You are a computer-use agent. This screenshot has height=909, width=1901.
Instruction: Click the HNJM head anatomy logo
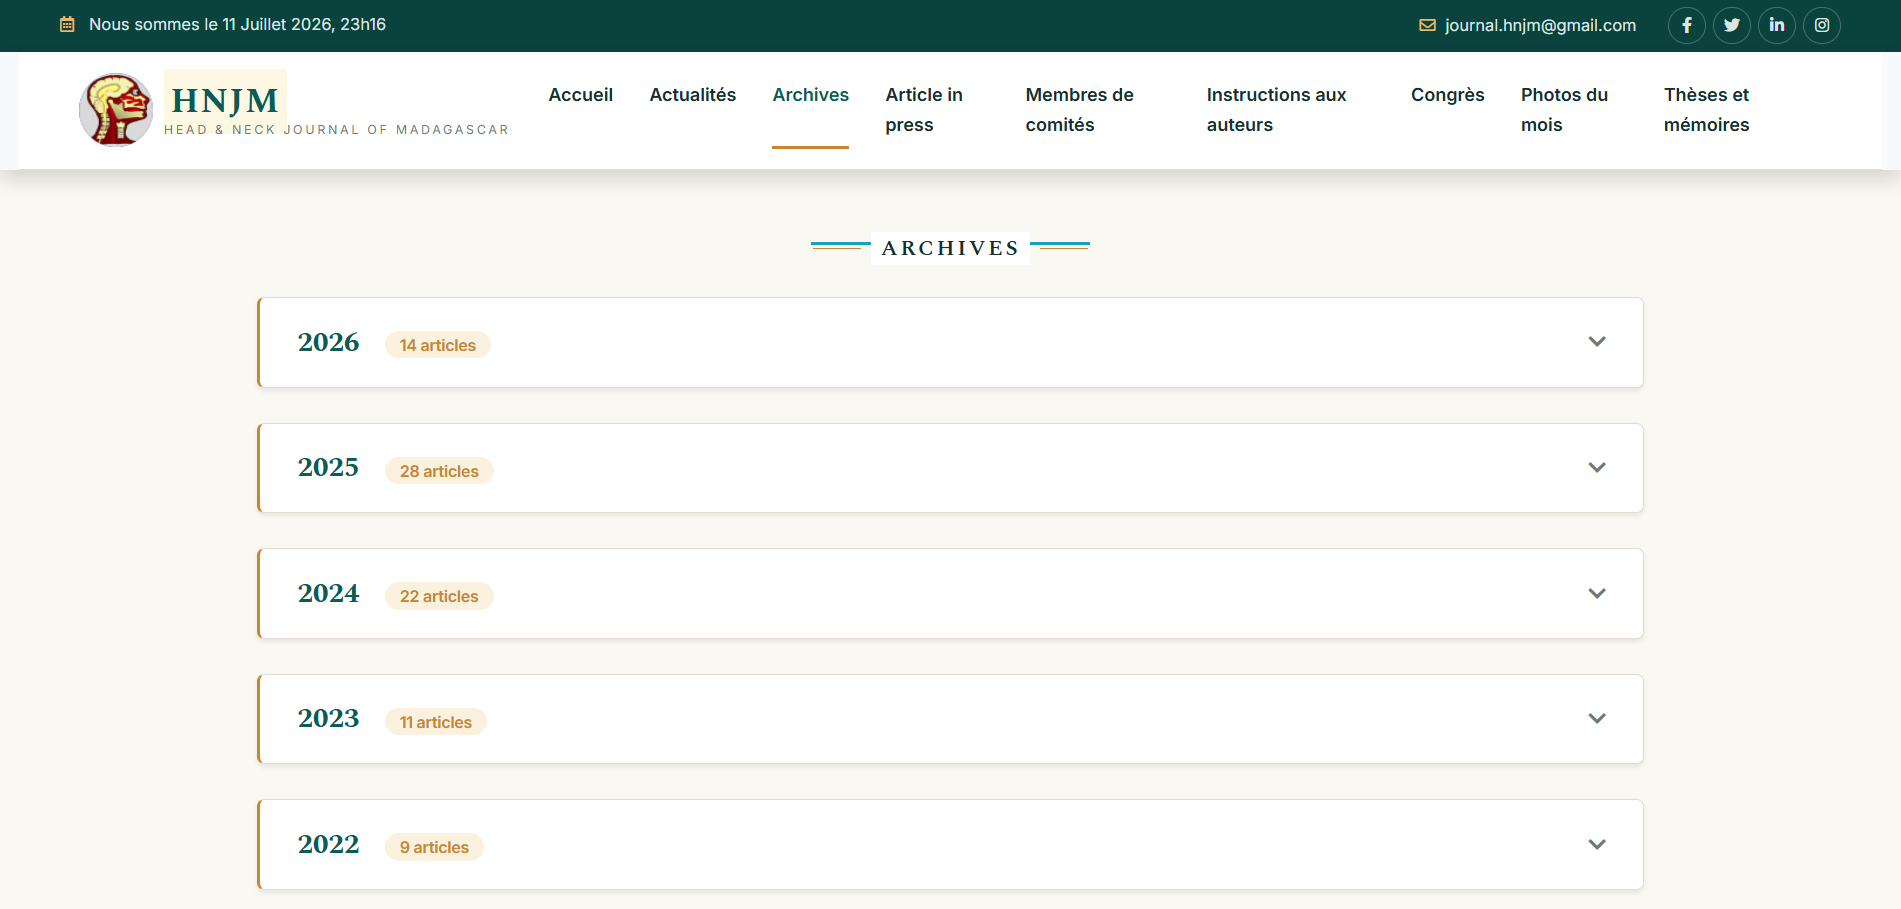pyautogui.click(x=116, y=109)
